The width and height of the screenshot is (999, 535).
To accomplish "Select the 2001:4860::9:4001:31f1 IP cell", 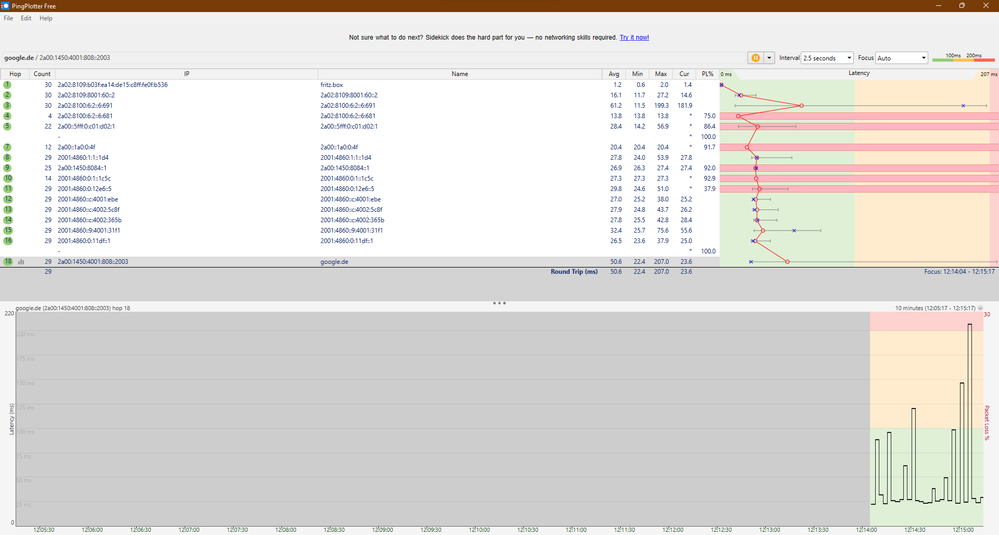I will tap(89, 231).
